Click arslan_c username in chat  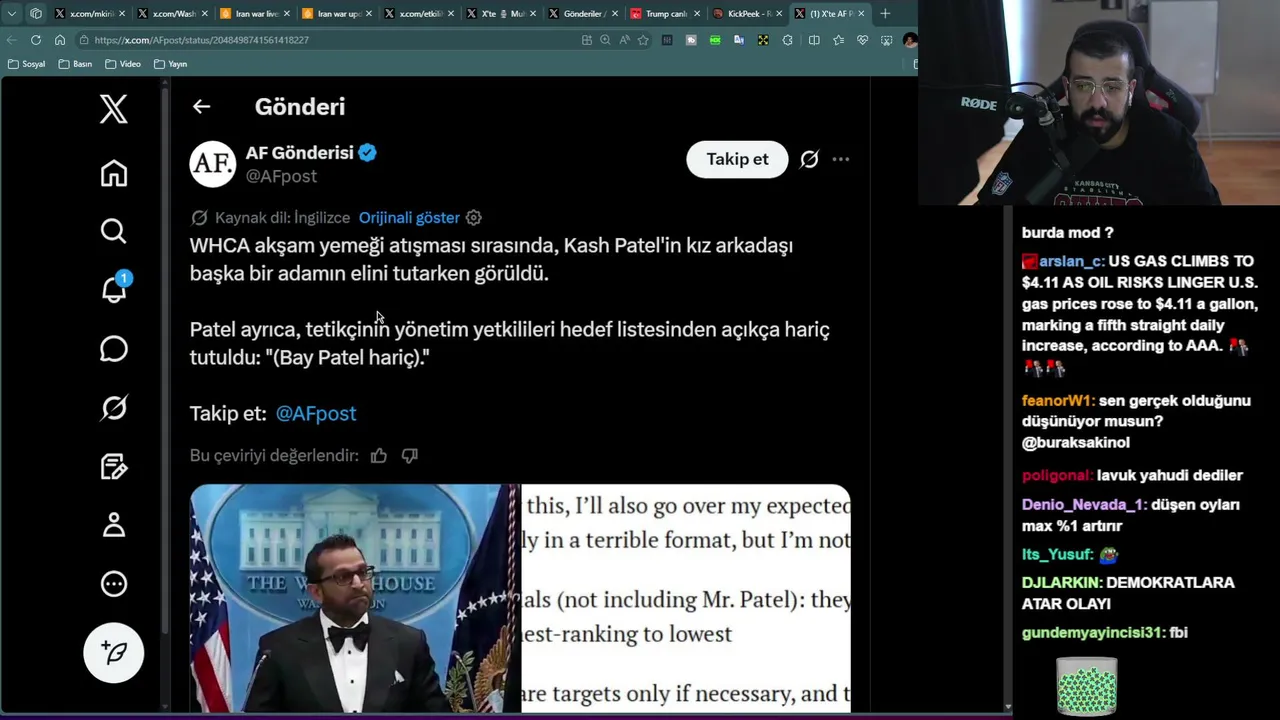(1071, 261)
